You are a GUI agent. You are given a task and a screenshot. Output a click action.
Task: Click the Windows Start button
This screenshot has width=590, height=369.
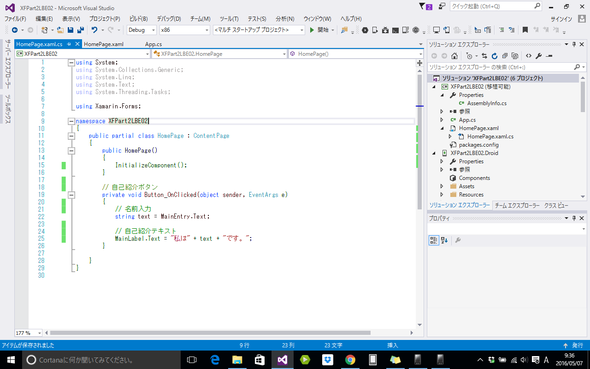pos(11,360)
